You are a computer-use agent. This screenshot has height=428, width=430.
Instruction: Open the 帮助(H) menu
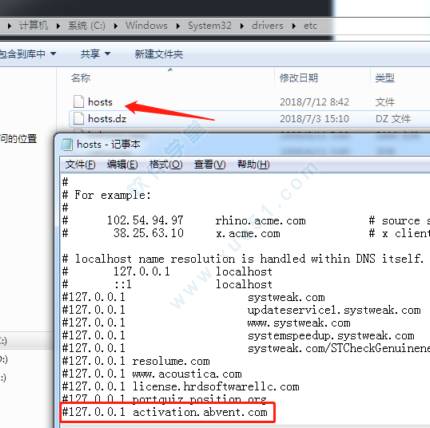(x=253, y=165)
